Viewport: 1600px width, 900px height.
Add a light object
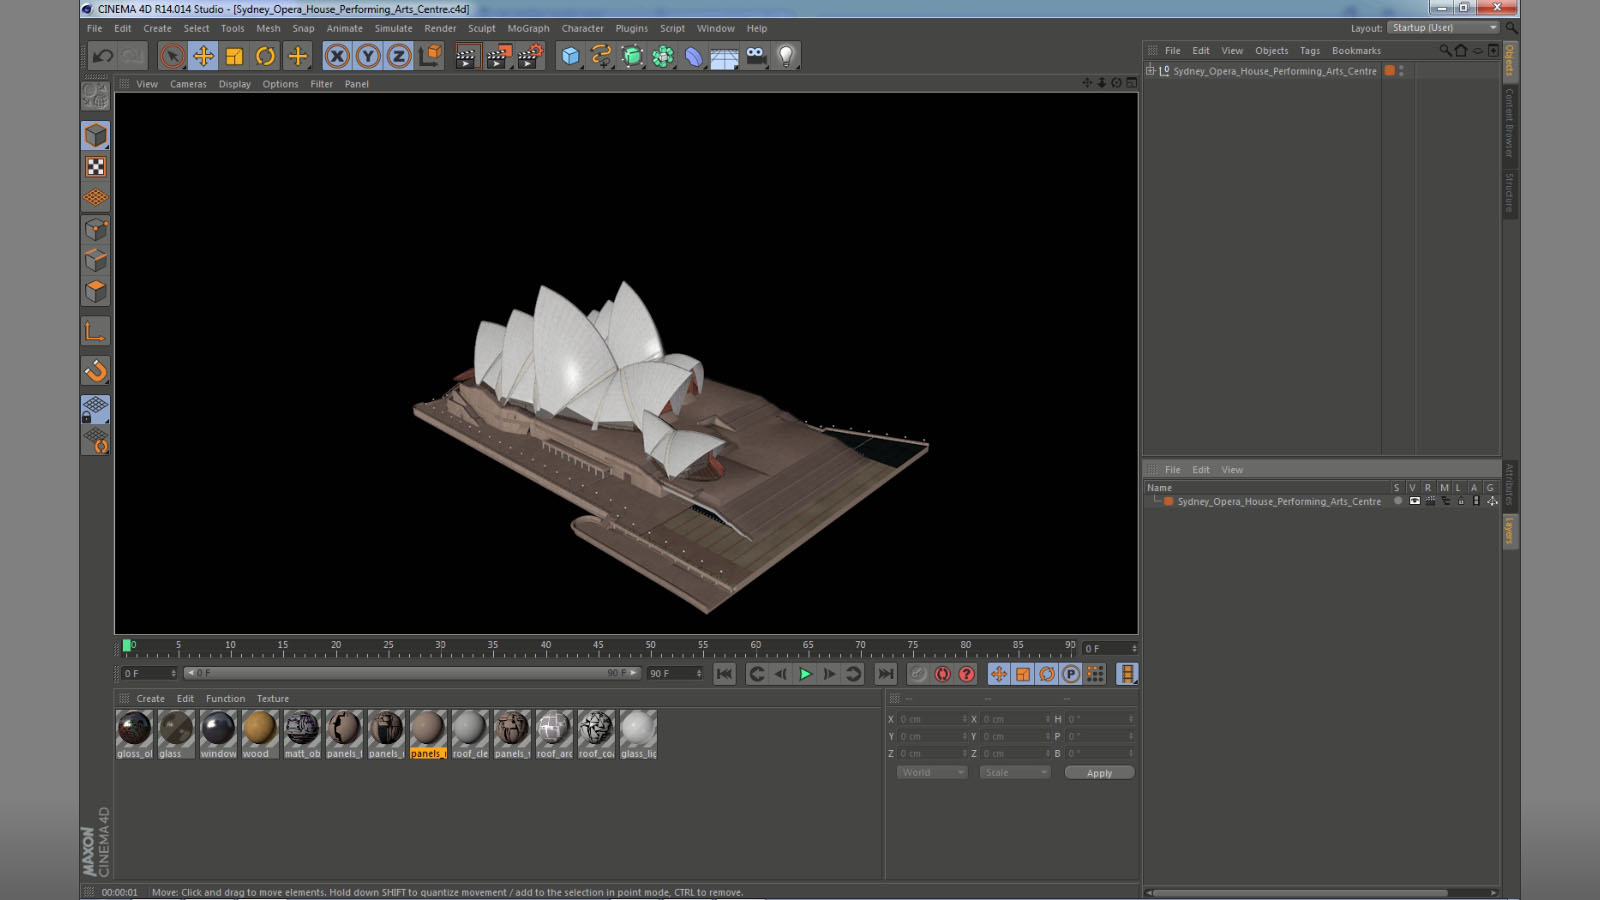click(787, 56)
